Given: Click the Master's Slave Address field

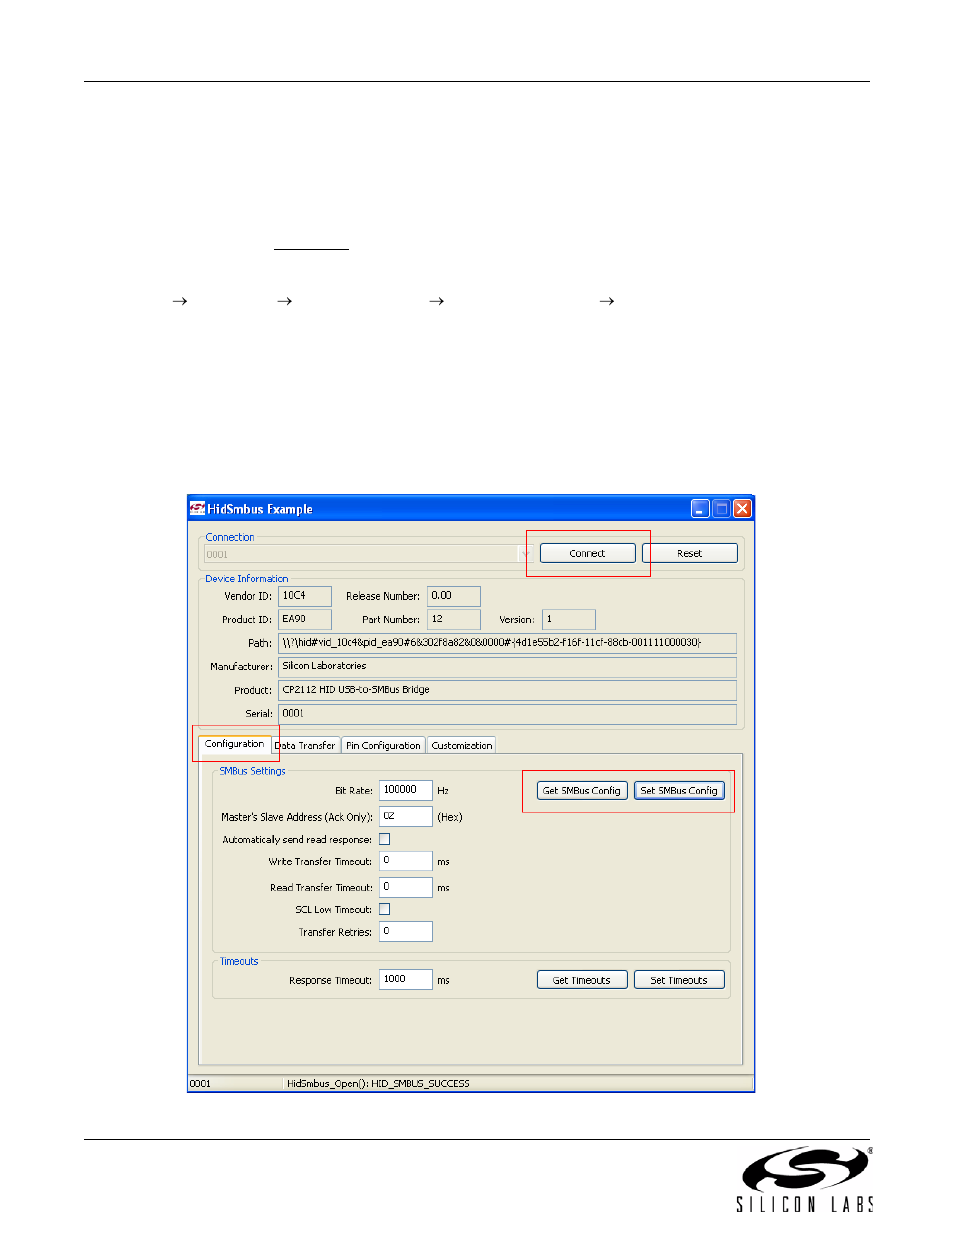Looking at the screenshot, I should (406, 816).
